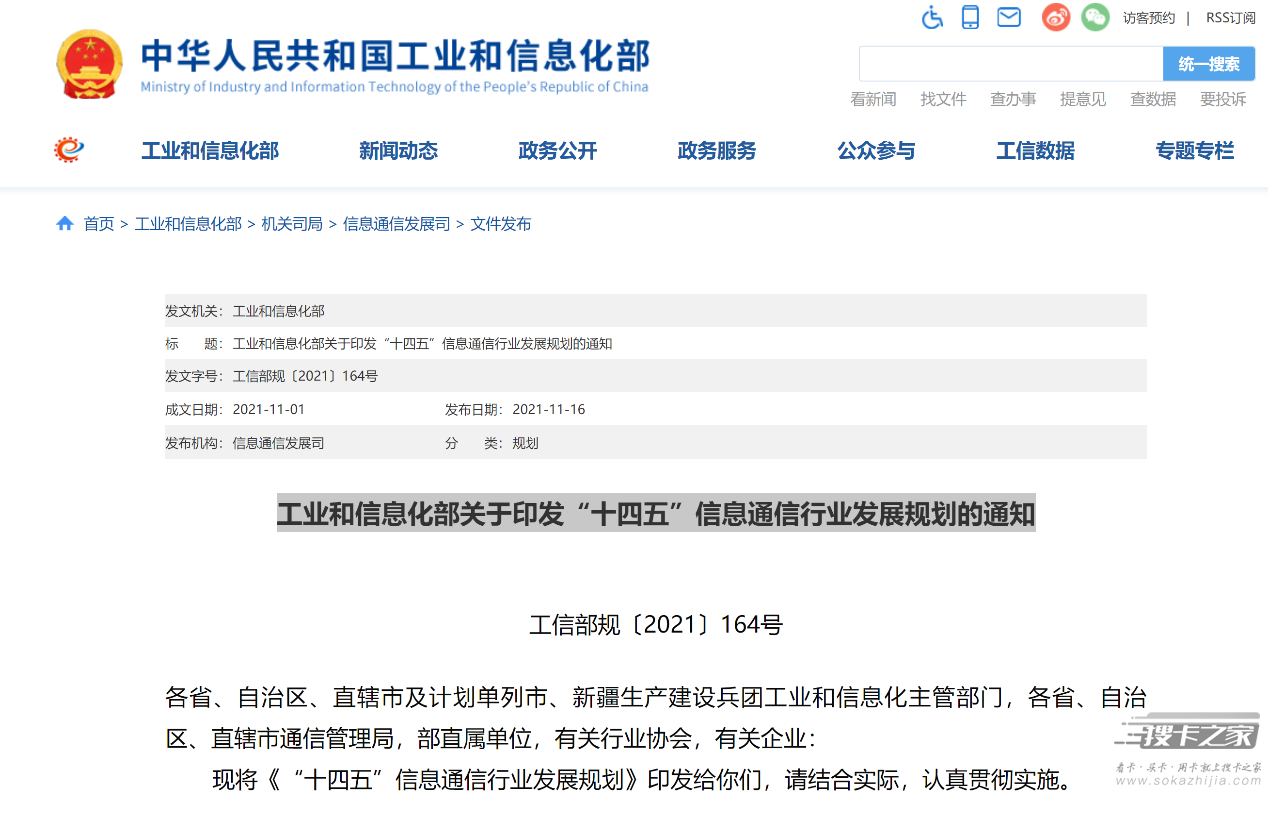Click the accessibility wheelchair icon

[932, 17]
